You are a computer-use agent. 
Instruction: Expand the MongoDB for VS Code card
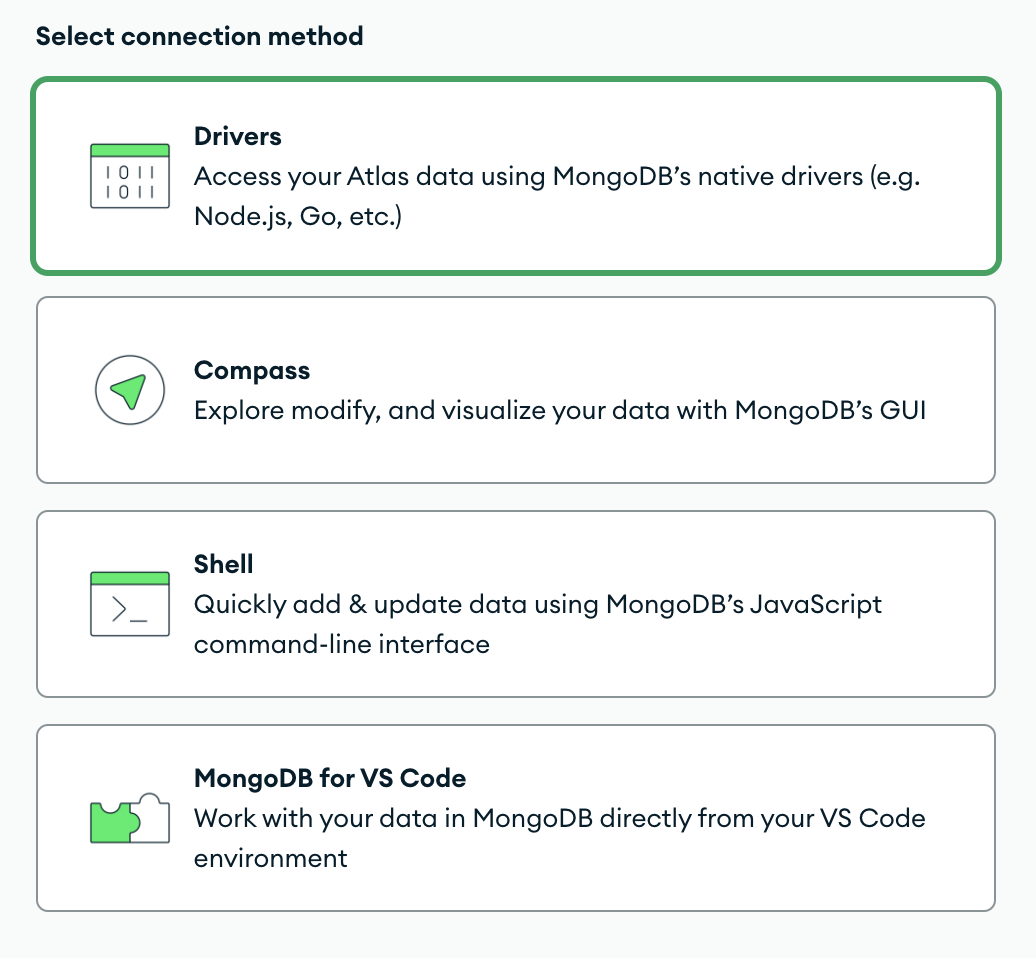pyautogui.click(x=518, y=817)
